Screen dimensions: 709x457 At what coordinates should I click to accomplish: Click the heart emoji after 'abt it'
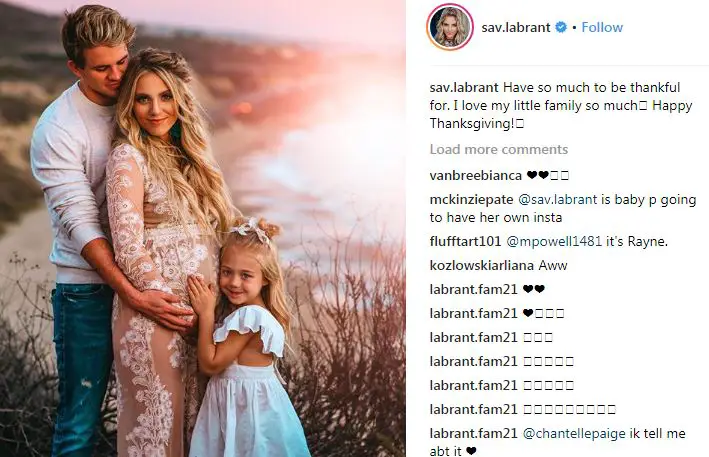pyautogui.click(x=471, y=451)
